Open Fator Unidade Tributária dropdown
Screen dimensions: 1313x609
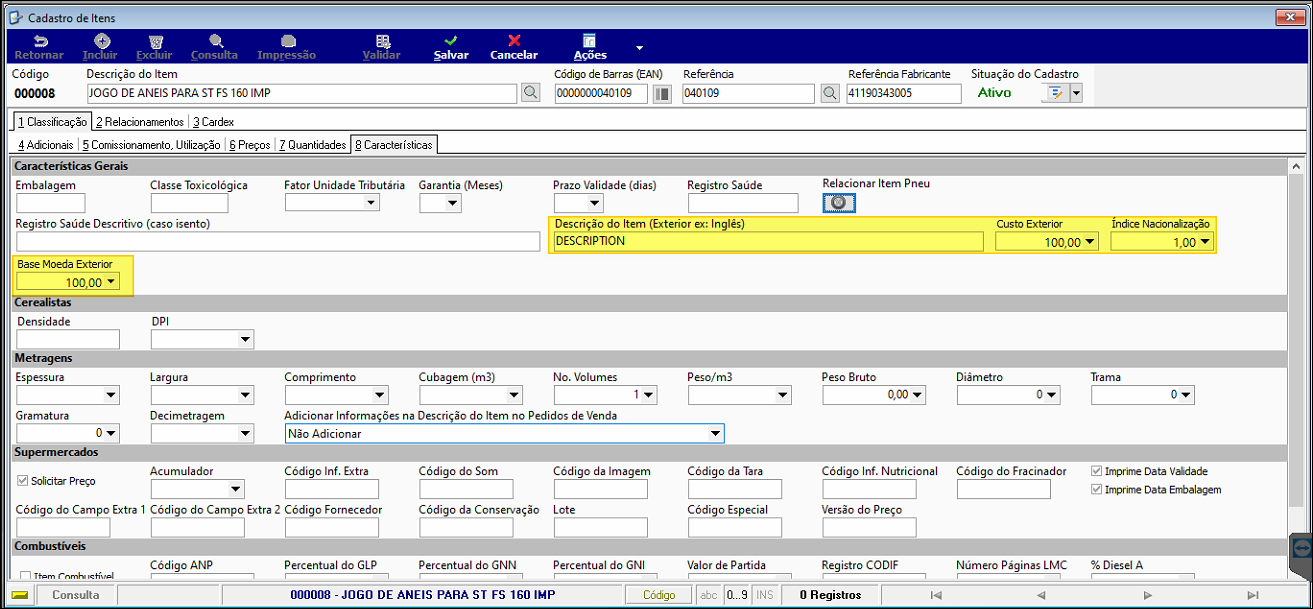pyautogui.click(x=371, y=203)
